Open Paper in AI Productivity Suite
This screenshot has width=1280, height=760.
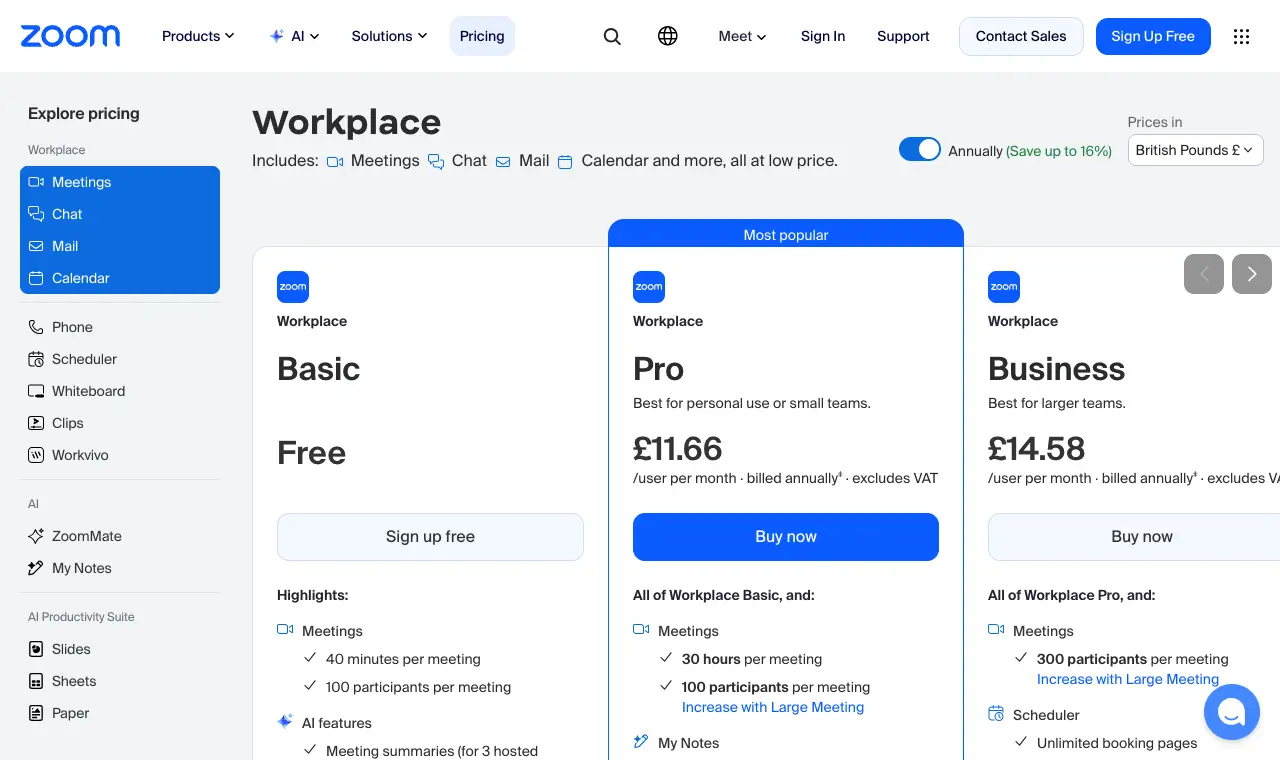[x=120, y=713]
